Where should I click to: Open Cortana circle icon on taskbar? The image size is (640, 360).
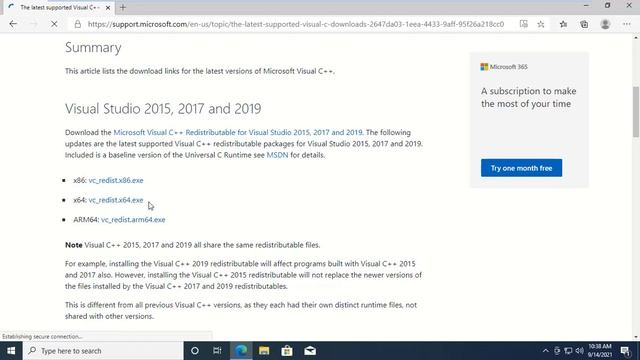[x=195, y=351]
